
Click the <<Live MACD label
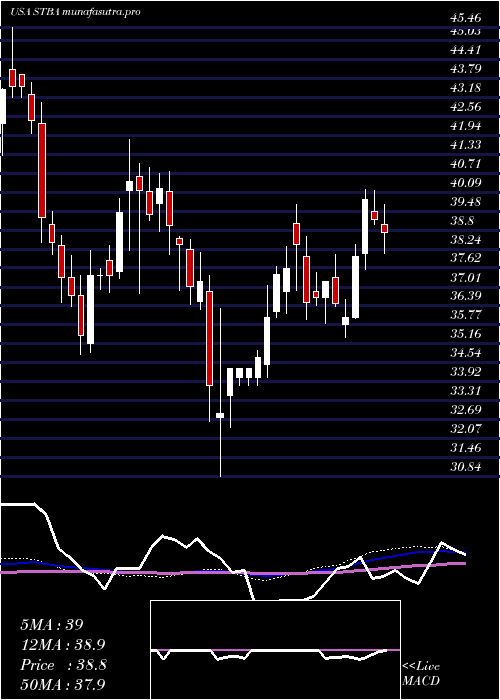pos(421,673)
